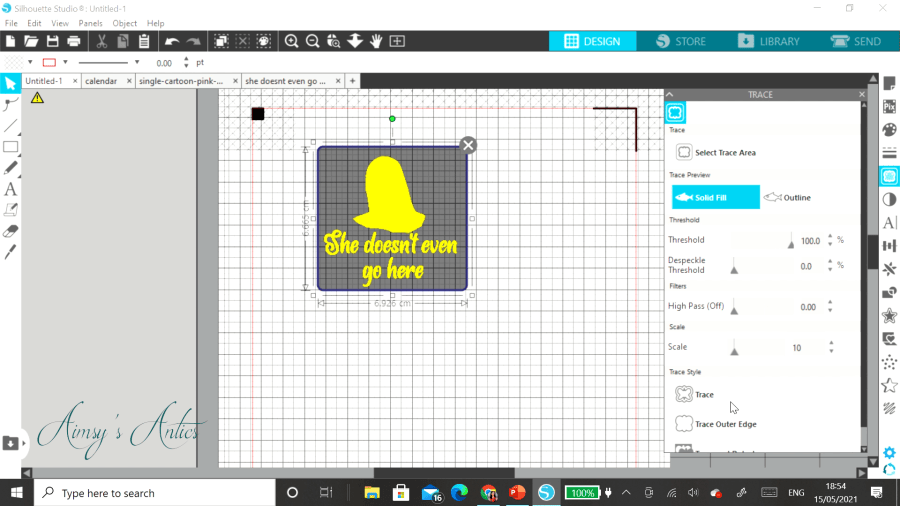Close the trace selection with X
The width and height of the screenshot is (900, 506).
(468, 145)
